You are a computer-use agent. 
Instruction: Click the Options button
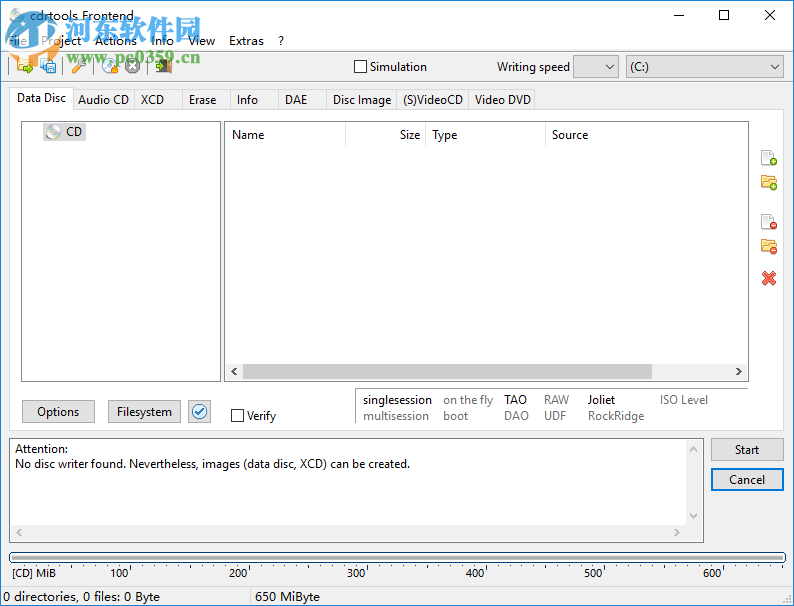(58, 412)
